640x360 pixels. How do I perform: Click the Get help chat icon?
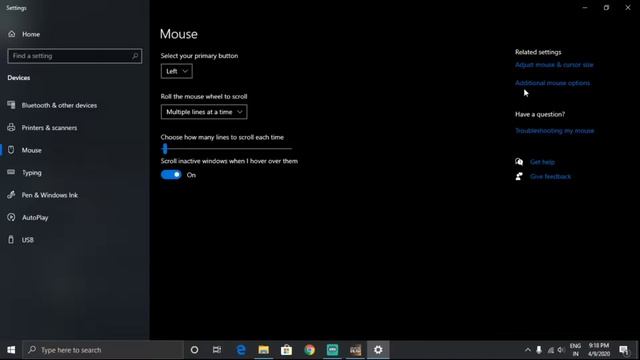tap(519, 162)
